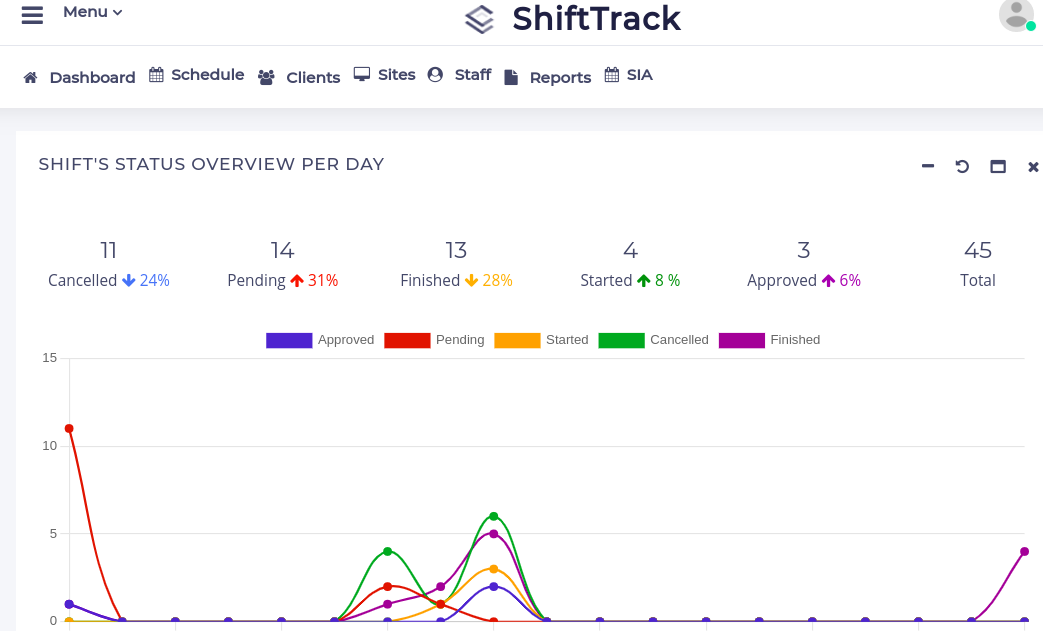The image size is (1043, 631).
Task: Click the purple Finished peak point at 5
Action: (x=494, y=534)
